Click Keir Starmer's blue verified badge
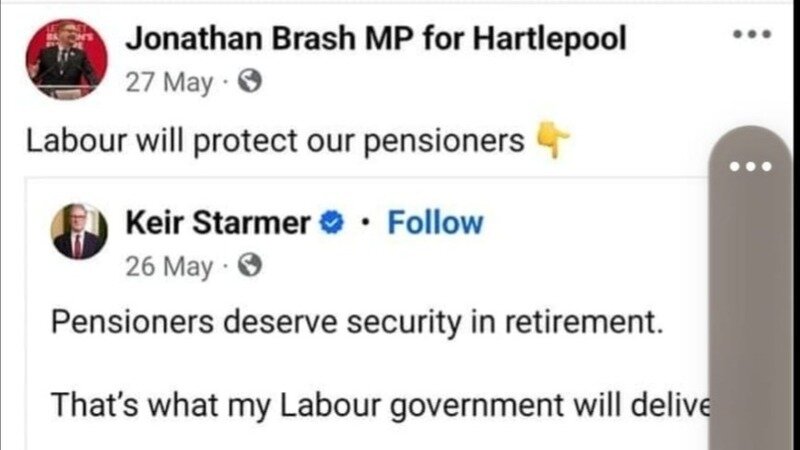Viewport: 800px width, 450px height. pos(332,223)
